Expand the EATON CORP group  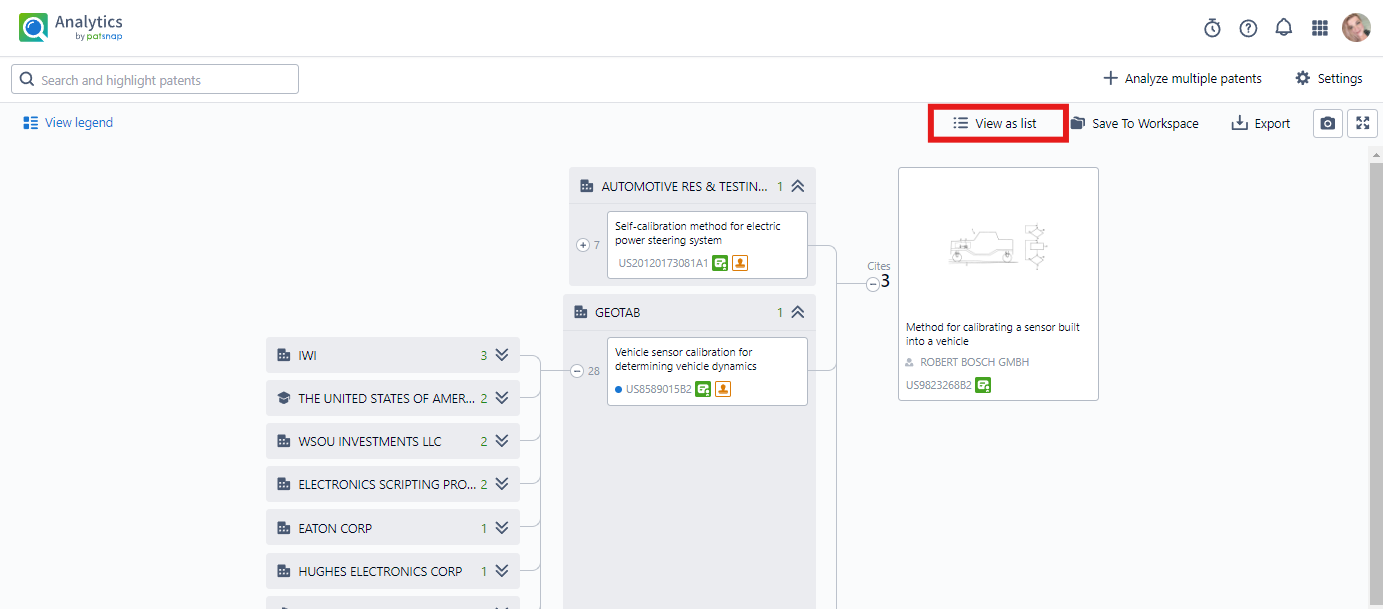(502, 528)
